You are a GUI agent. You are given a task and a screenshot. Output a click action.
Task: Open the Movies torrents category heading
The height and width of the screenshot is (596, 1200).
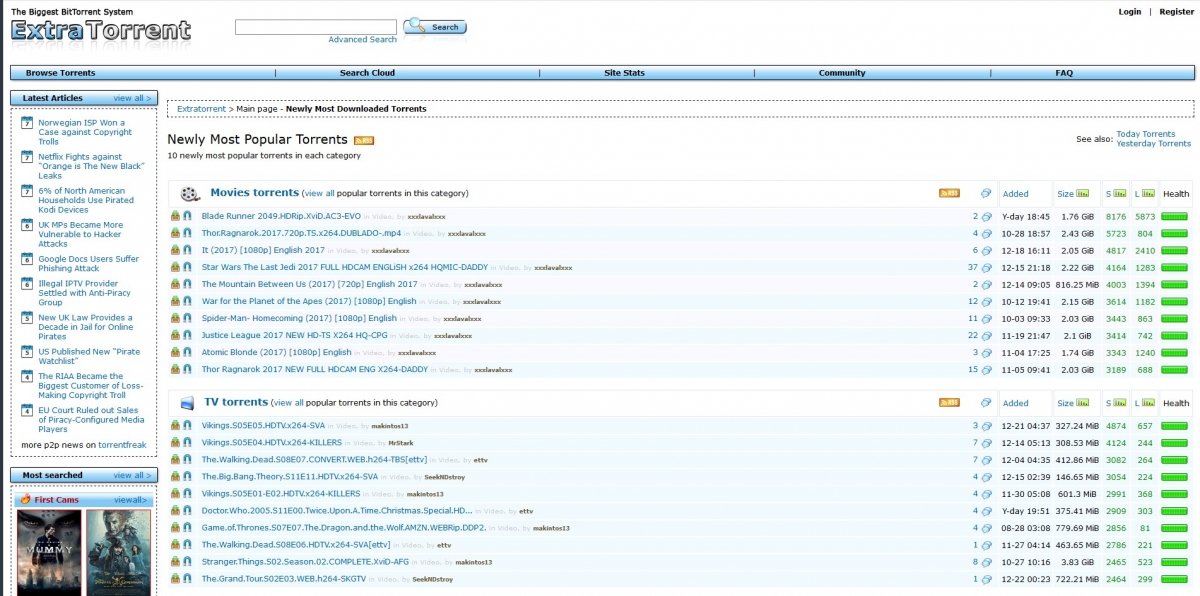pyautogui.click(x=254, y=192)
